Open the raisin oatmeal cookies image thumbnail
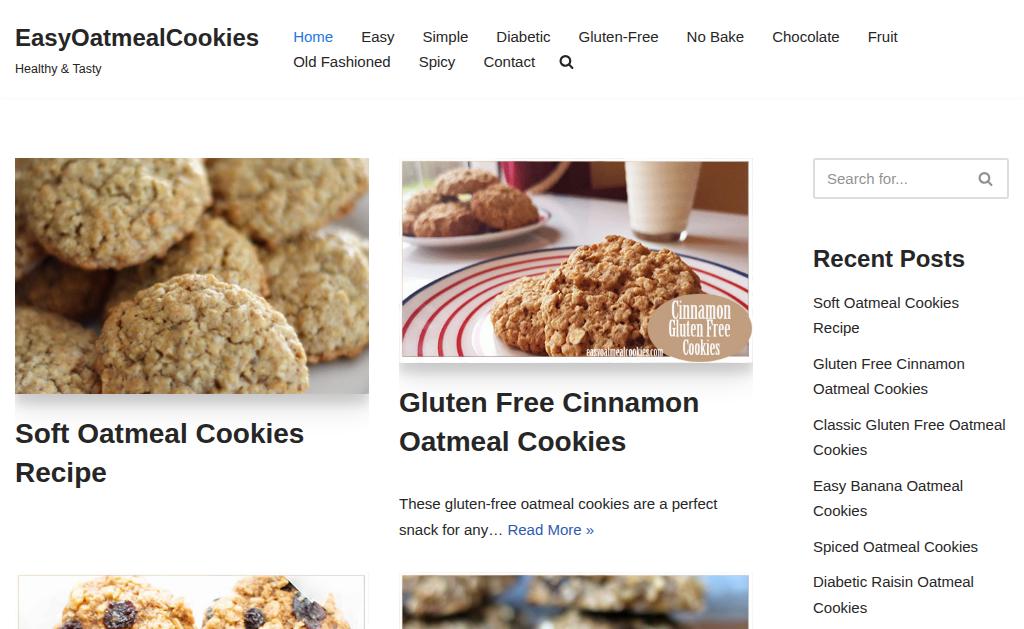1024x629 pixels. tap(191, 602)
